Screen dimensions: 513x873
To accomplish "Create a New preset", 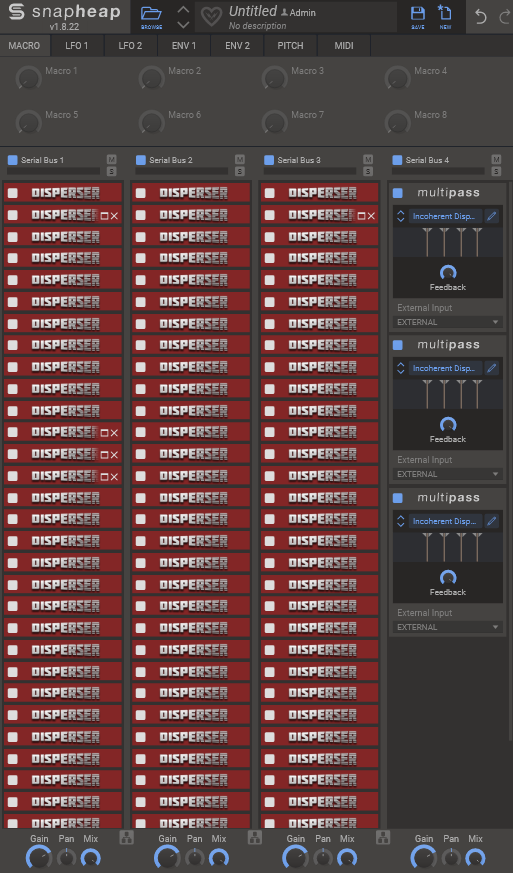I will point(445,16).
